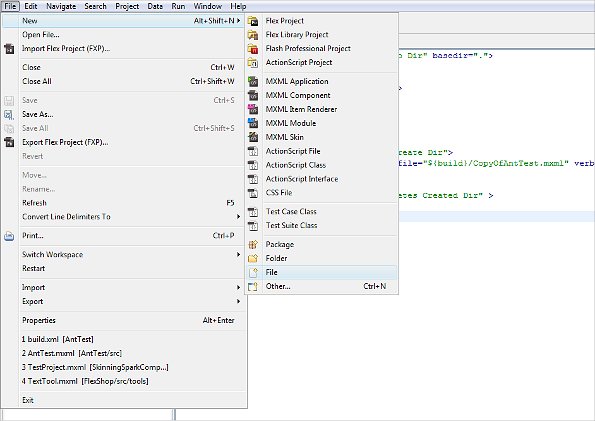Image resolution: width=595 pixels, height=421 pixels.
Task: Click the Test Suite Class icon
Action: tap(253, 225)
